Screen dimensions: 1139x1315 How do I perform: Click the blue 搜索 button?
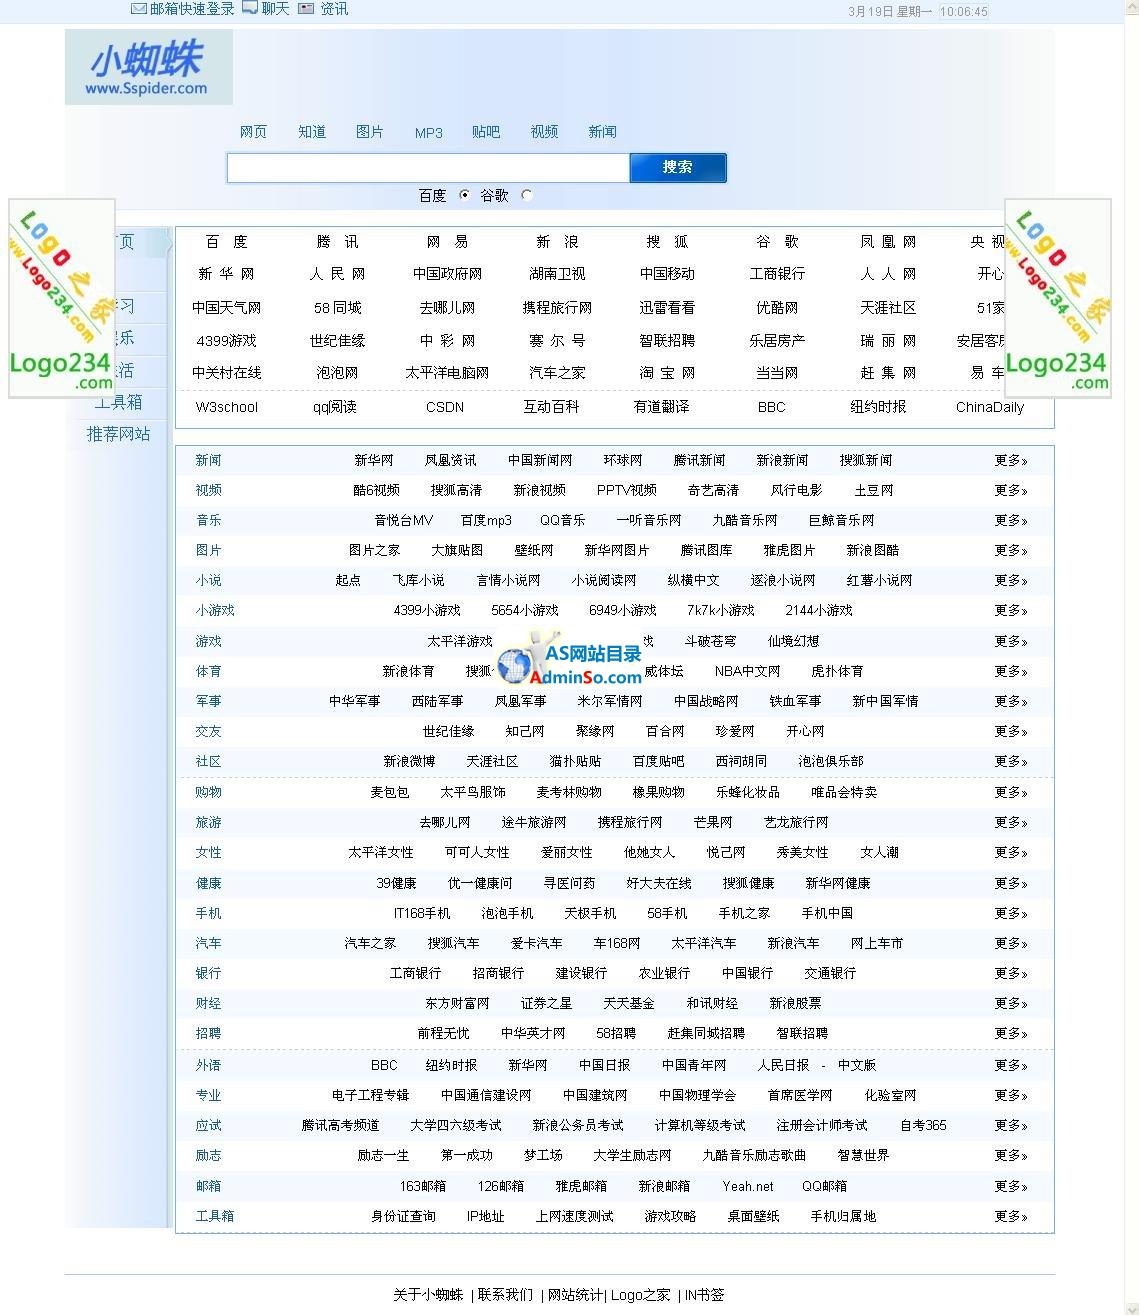(678, 167)
